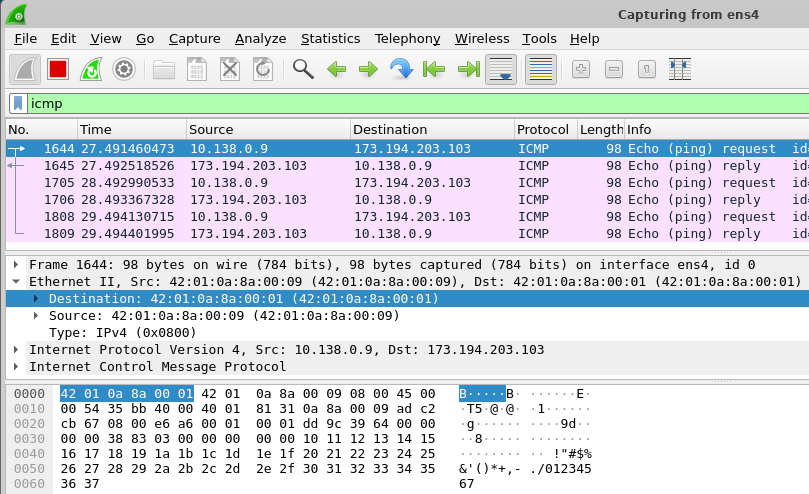Sort packets by Time column header
The height and width of the screenshot is (494, 809).
[x=132, y=130]
